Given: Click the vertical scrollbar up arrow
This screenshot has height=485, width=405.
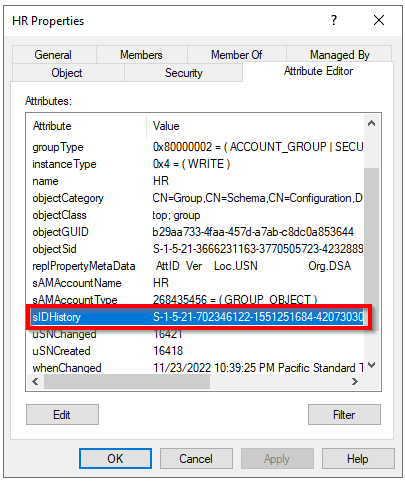Looking at the screenshot, I should point(371,124).
